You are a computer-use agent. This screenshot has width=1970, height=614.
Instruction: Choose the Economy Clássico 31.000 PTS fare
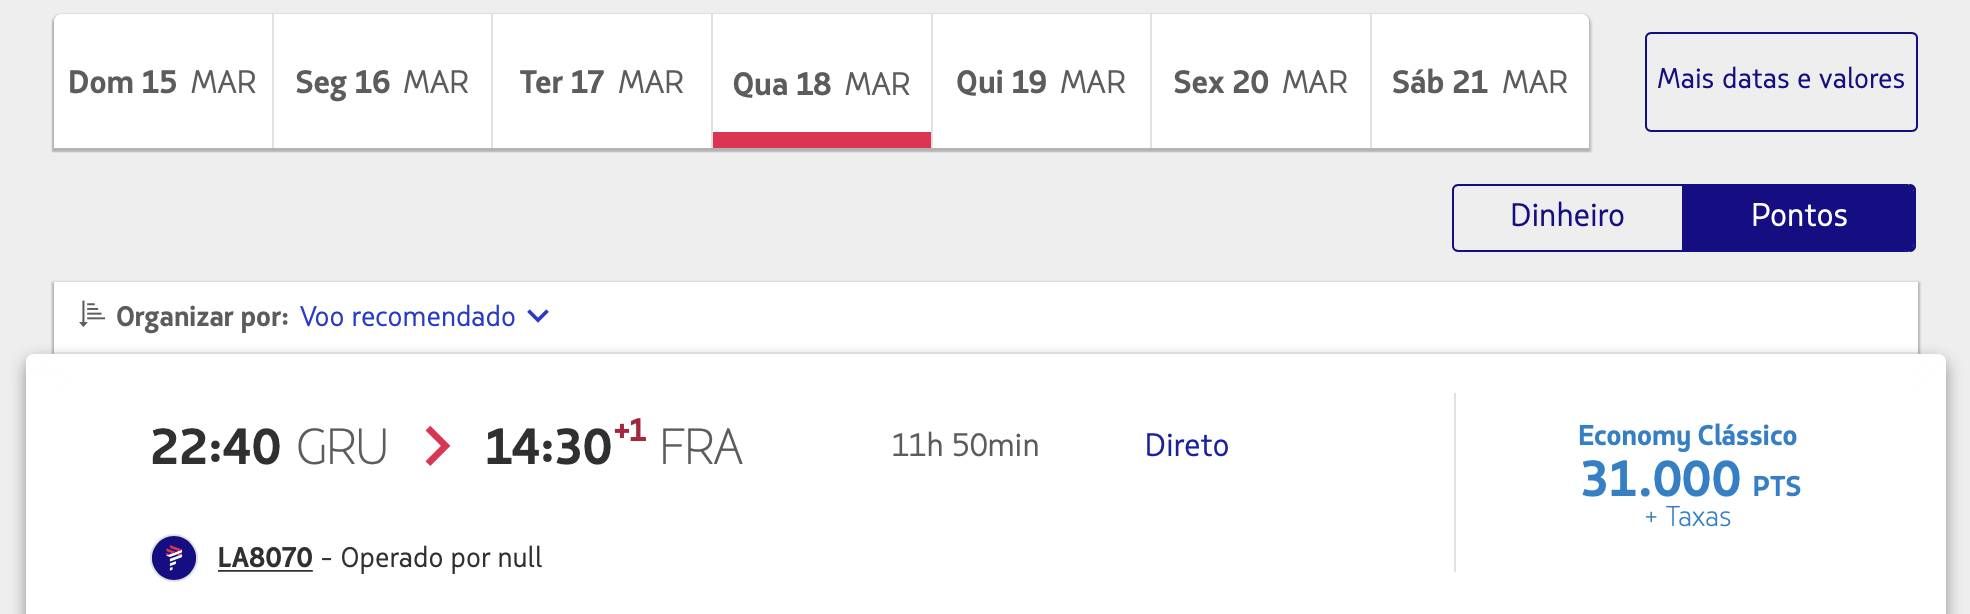click(x=1689, y=476)
